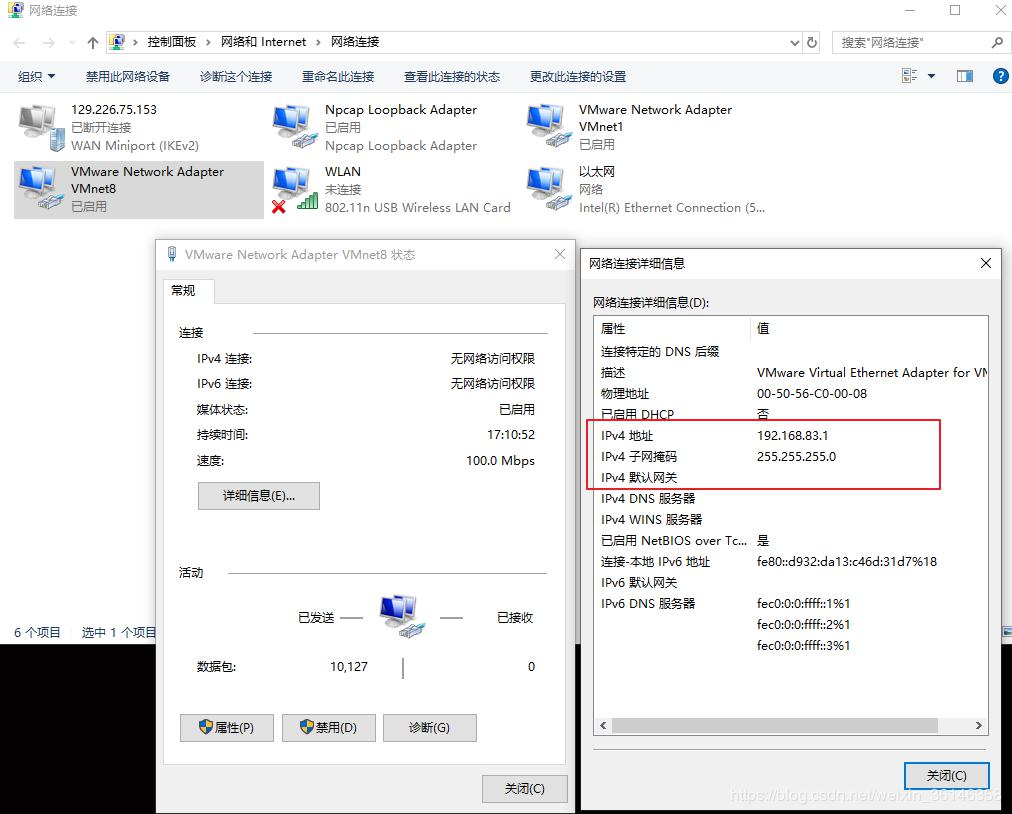Select the IPv4 子网掩码 255.255.255.0 row
The image size is (1012, 814).
(791, 456)
